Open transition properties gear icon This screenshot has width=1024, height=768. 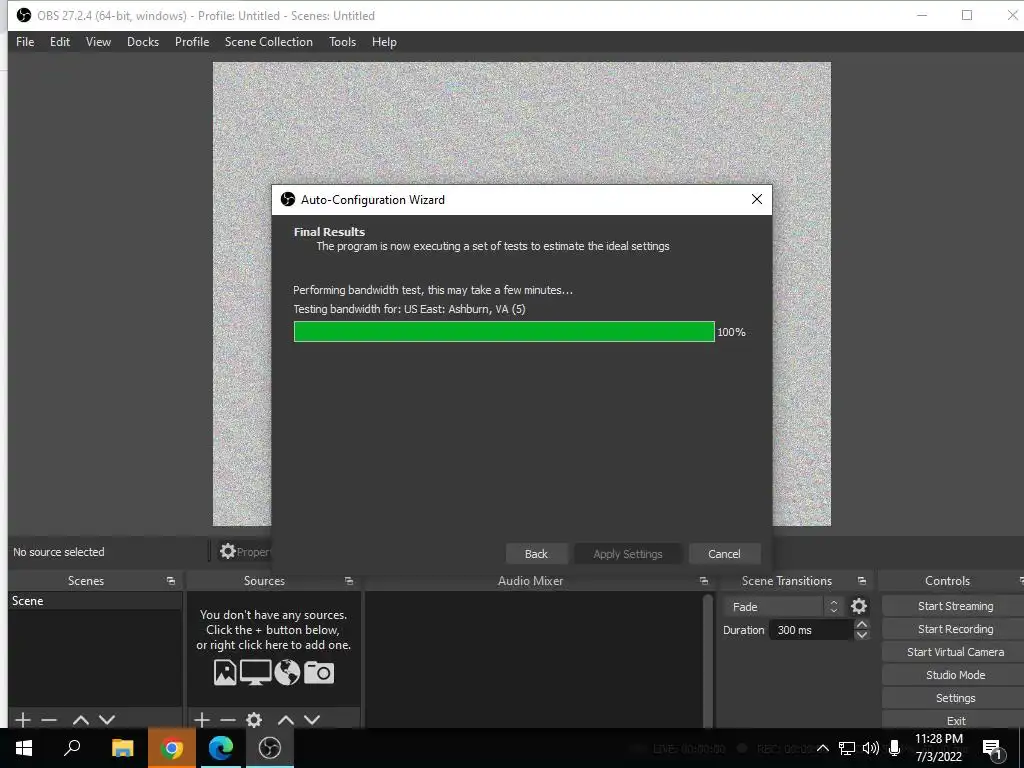(859, 607)
